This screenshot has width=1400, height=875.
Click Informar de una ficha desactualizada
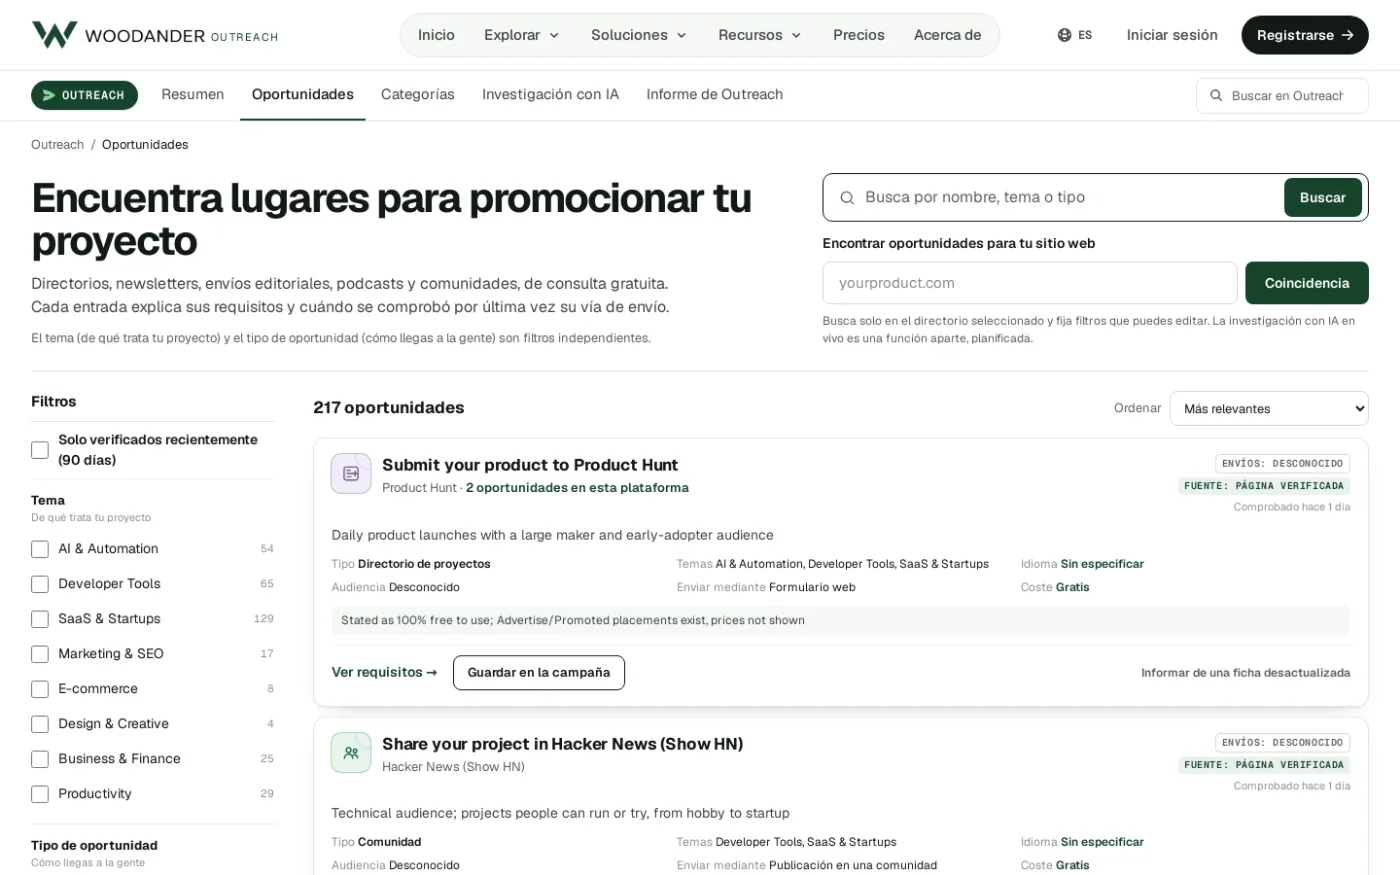(1246, 673)
